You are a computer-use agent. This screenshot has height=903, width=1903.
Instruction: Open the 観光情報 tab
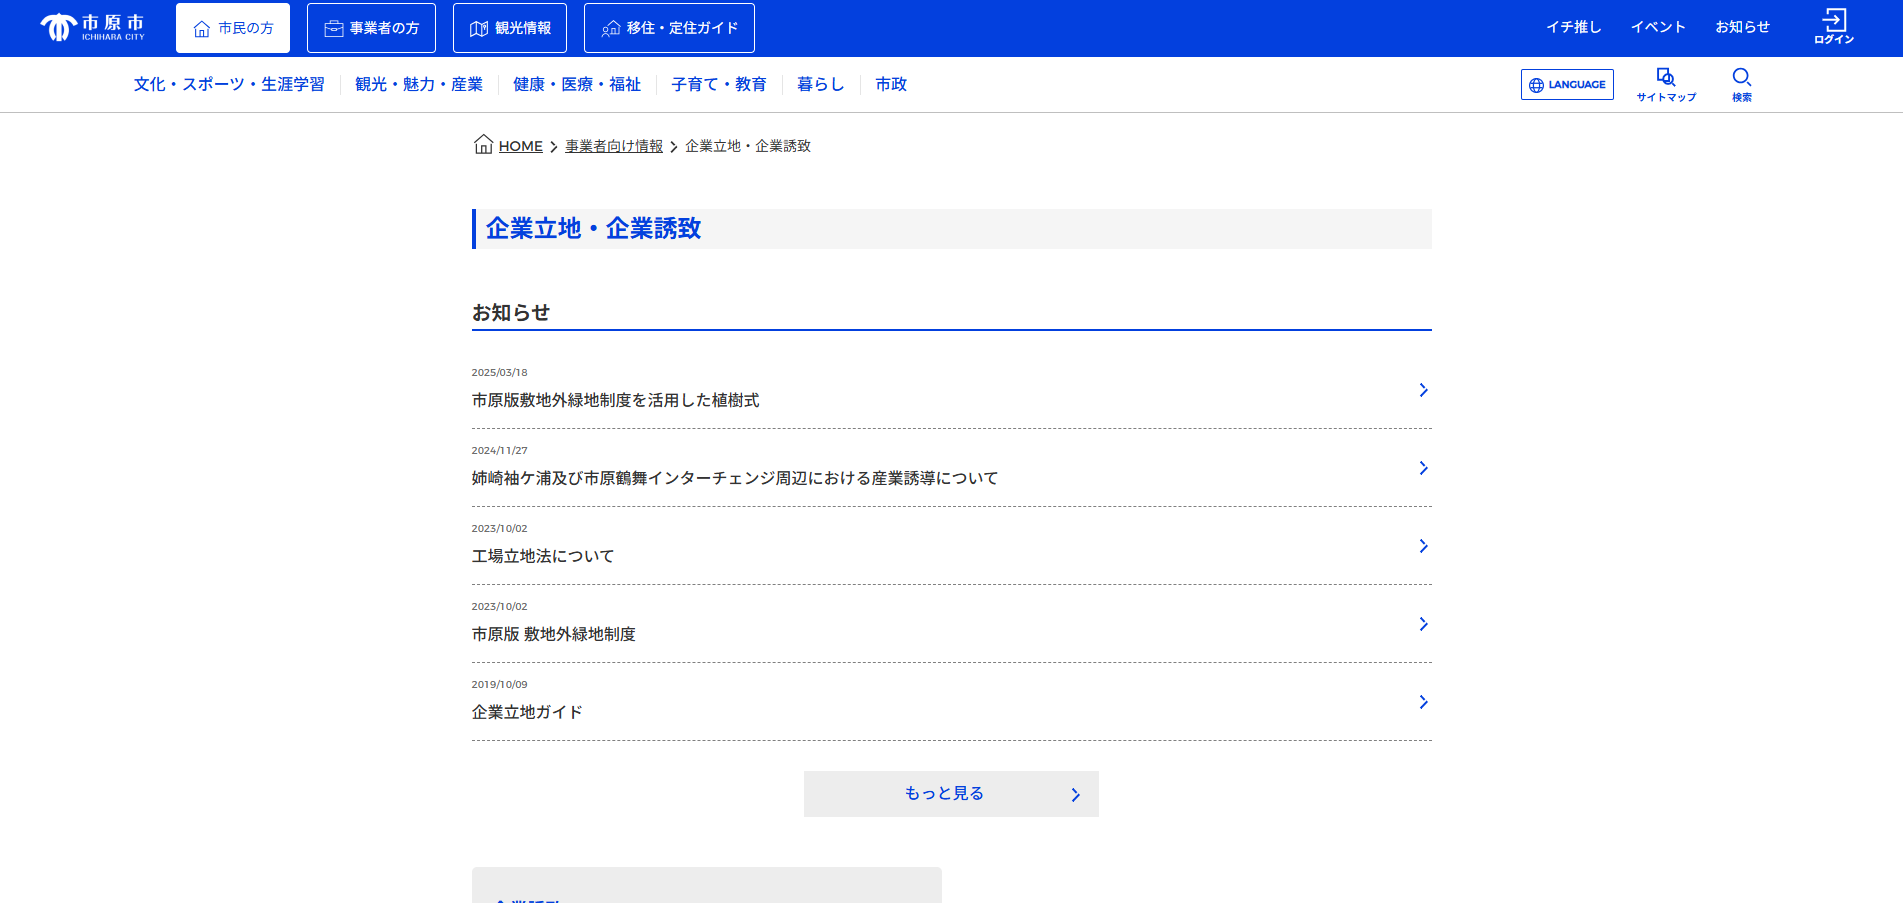[x=510, y=28]
